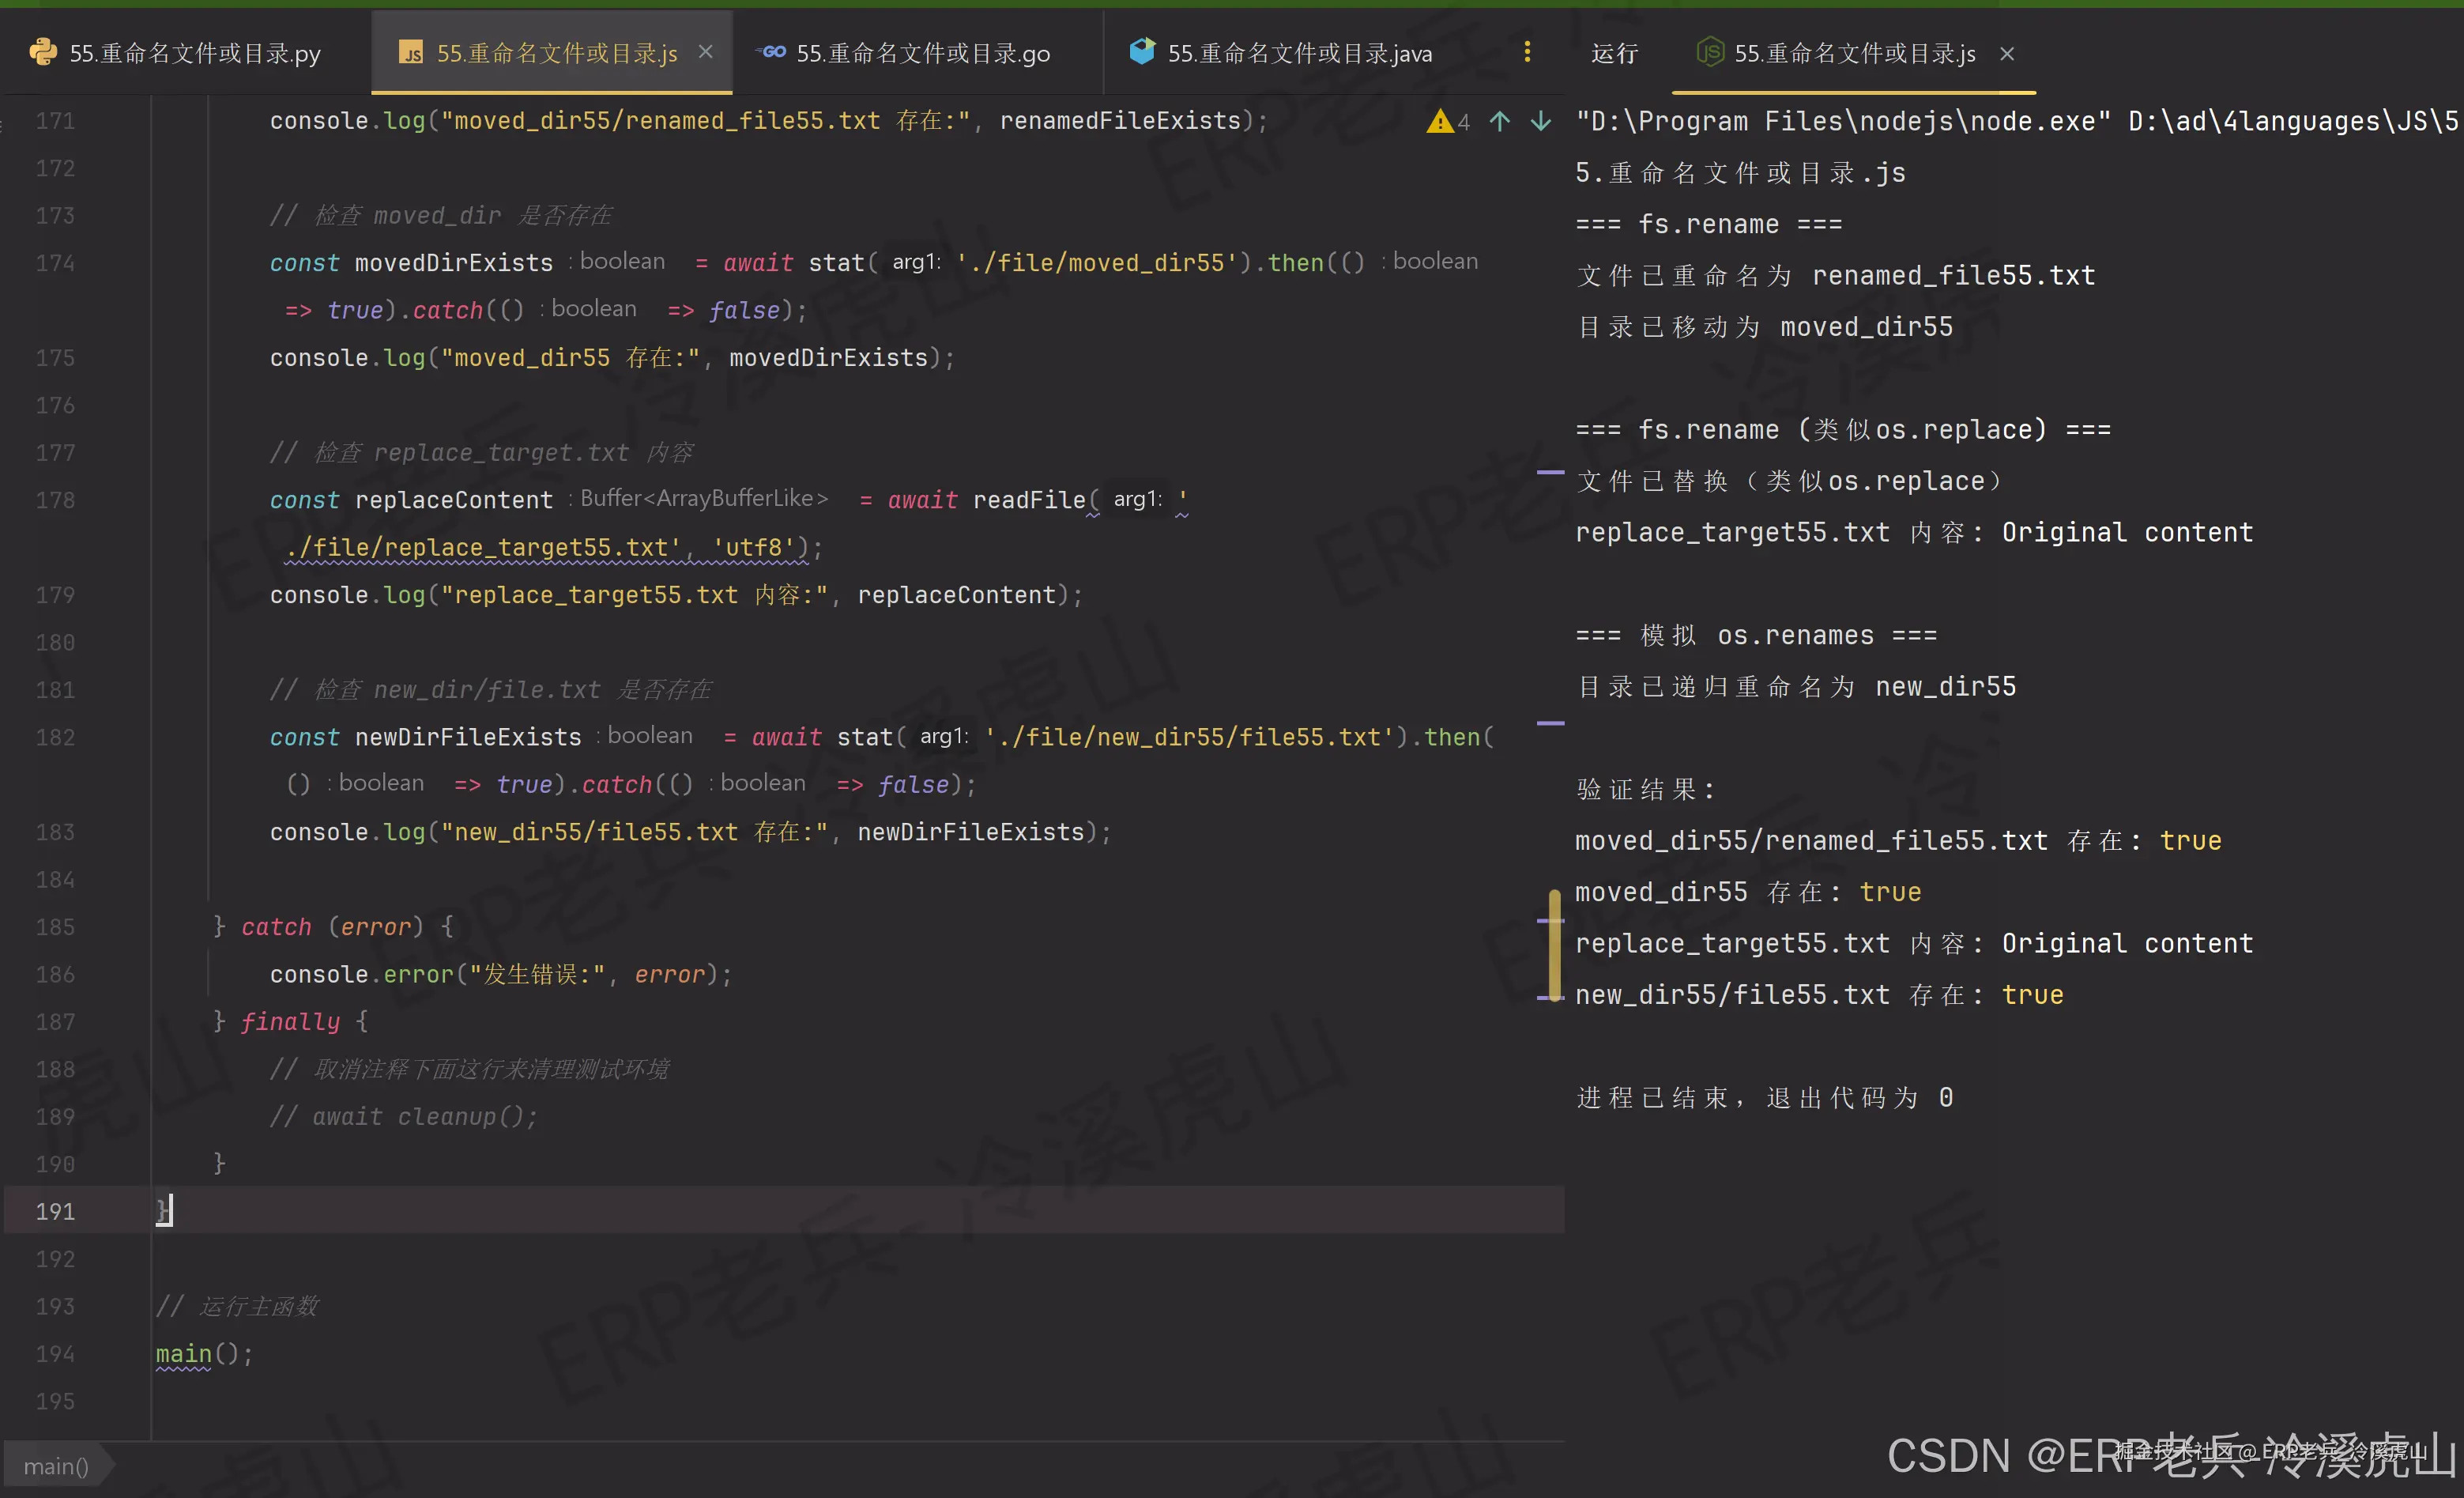Place cursor on line 191 closing brace
This screenshot has height=1498, width=2464.
pos(163,1211)
